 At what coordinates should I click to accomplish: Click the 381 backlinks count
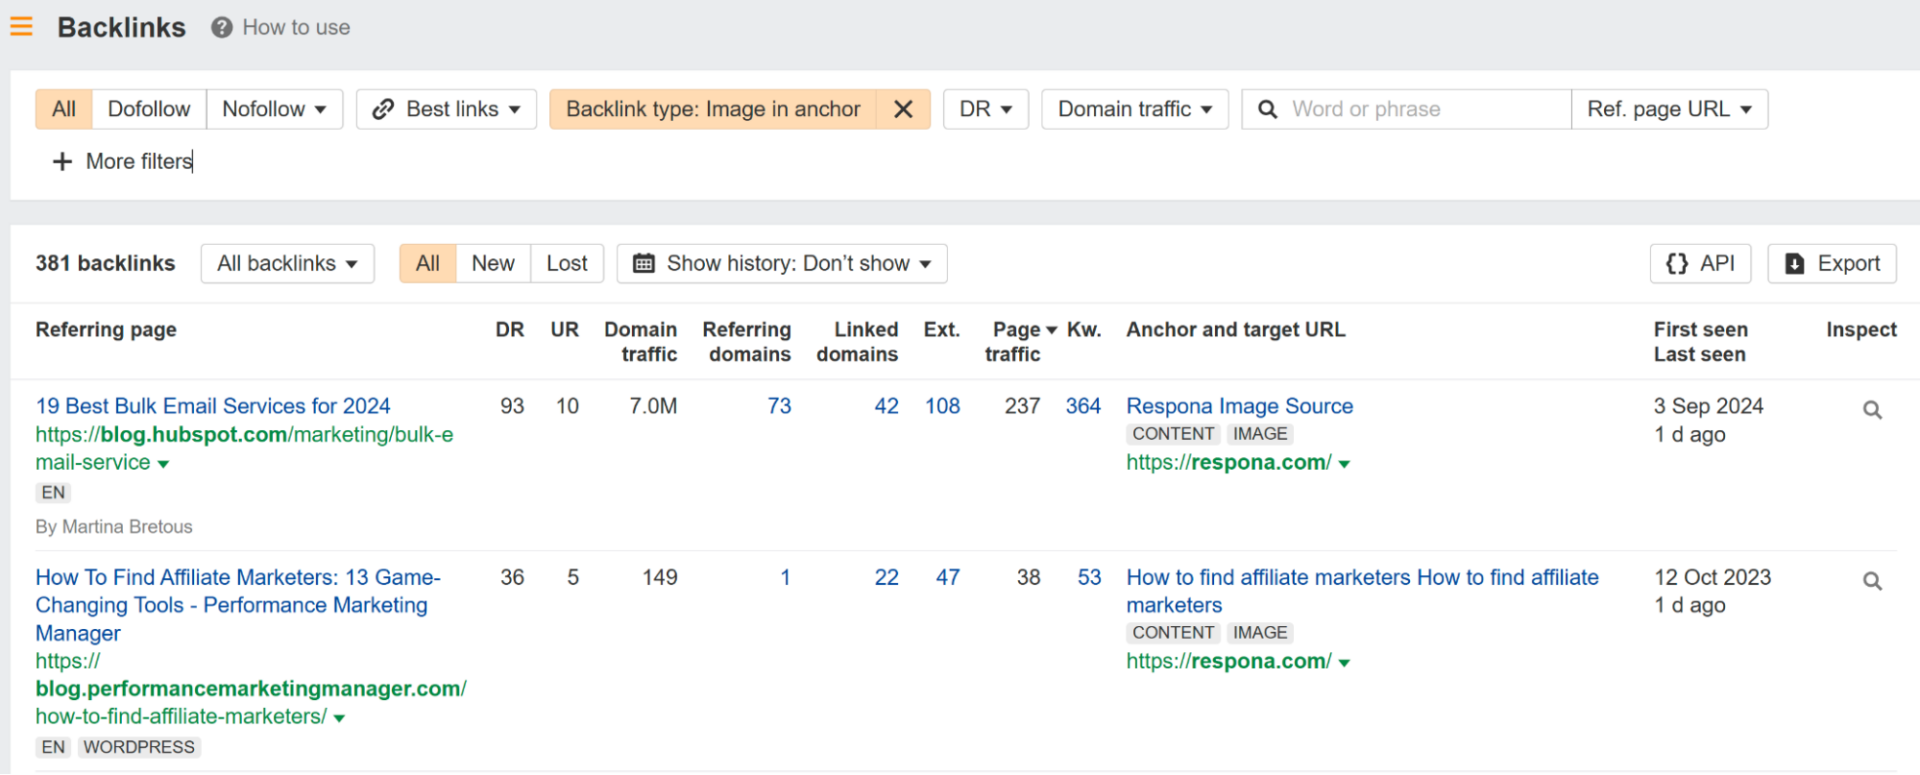pyautogui.click(x=105, y=263)
